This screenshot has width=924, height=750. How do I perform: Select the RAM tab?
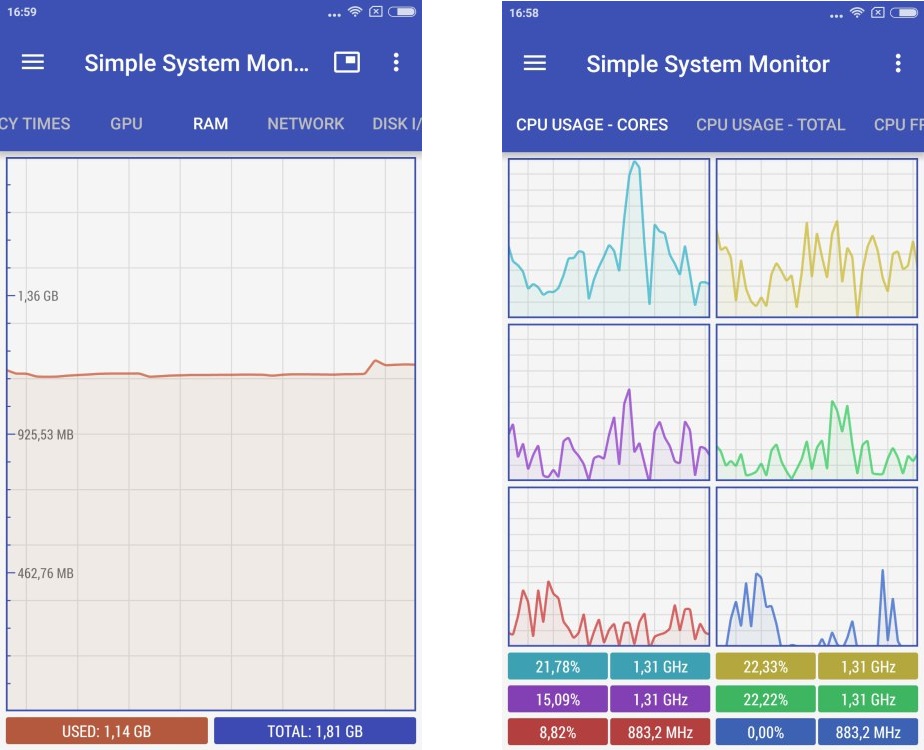(210, 124)
